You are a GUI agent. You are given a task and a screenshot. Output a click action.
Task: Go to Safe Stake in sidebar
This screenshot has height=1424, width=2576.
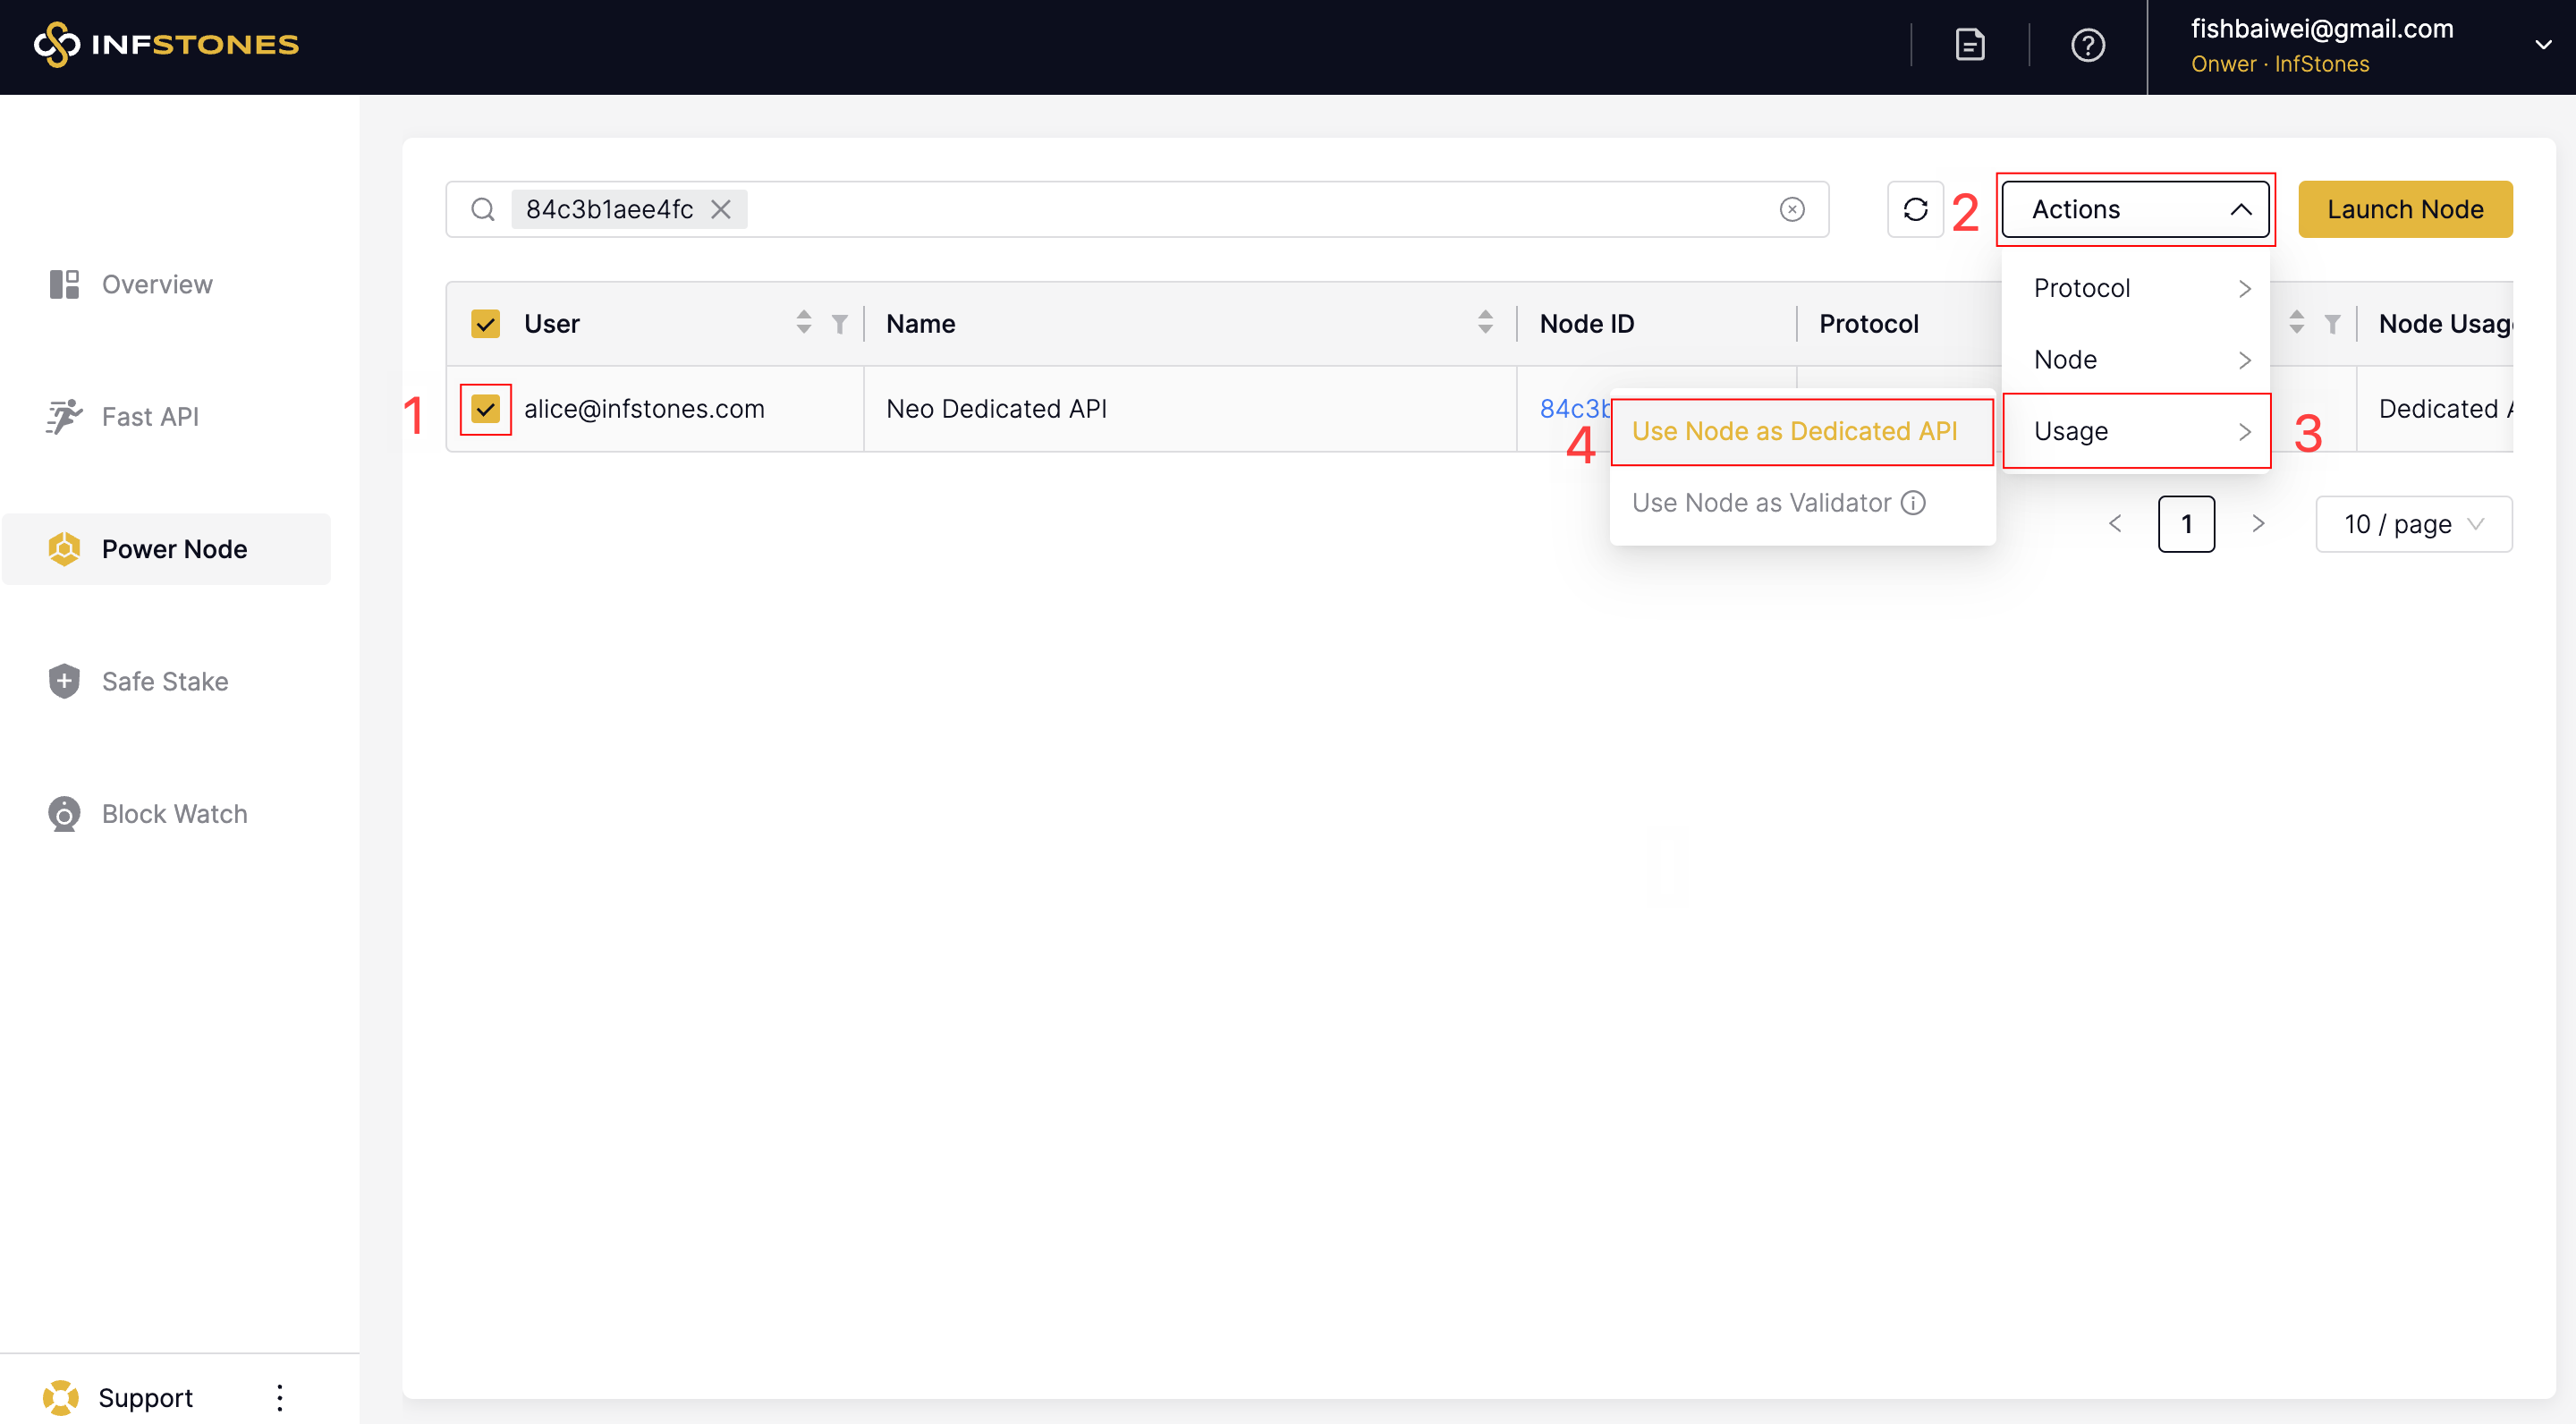point(165,681)
